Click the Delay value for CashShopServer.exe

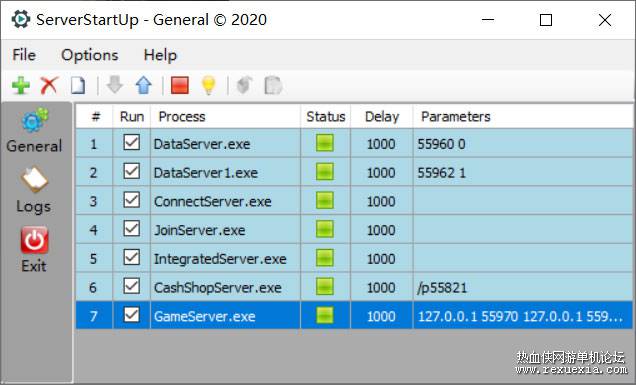(381, 288)
